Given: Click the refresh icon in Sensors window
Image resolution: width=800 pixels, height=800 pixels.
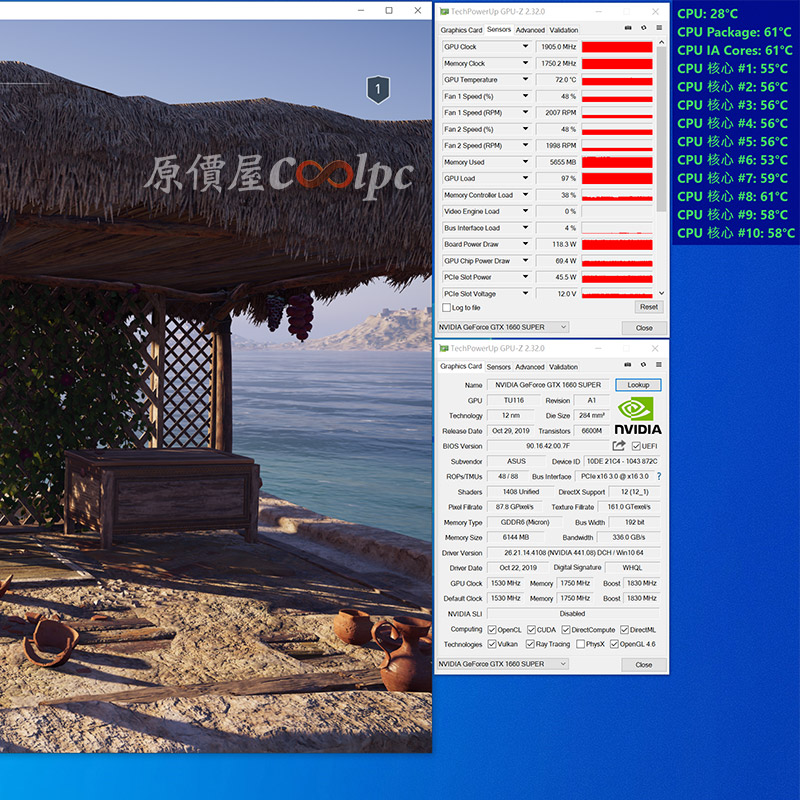Looking at the screenshot, I should (641, 30).
